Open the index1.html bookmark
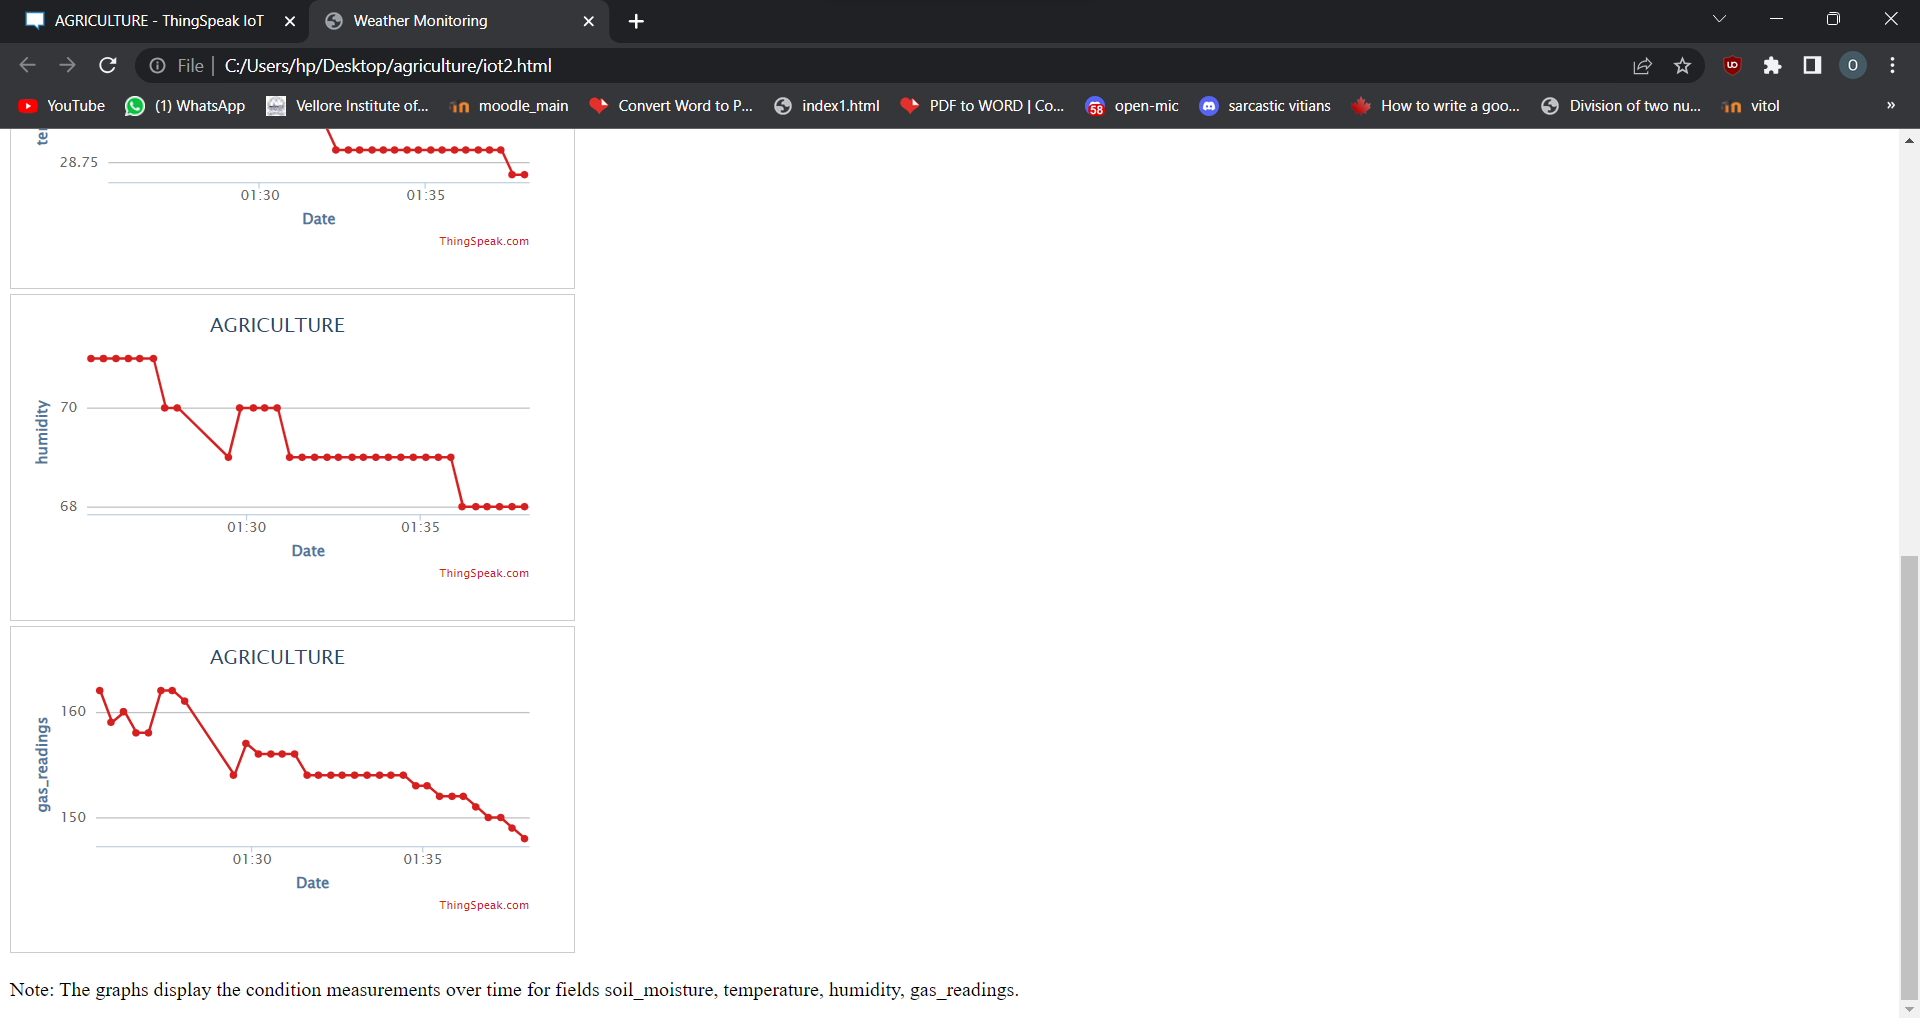Screen dimensions: 1920x1018 coord(827,106)
